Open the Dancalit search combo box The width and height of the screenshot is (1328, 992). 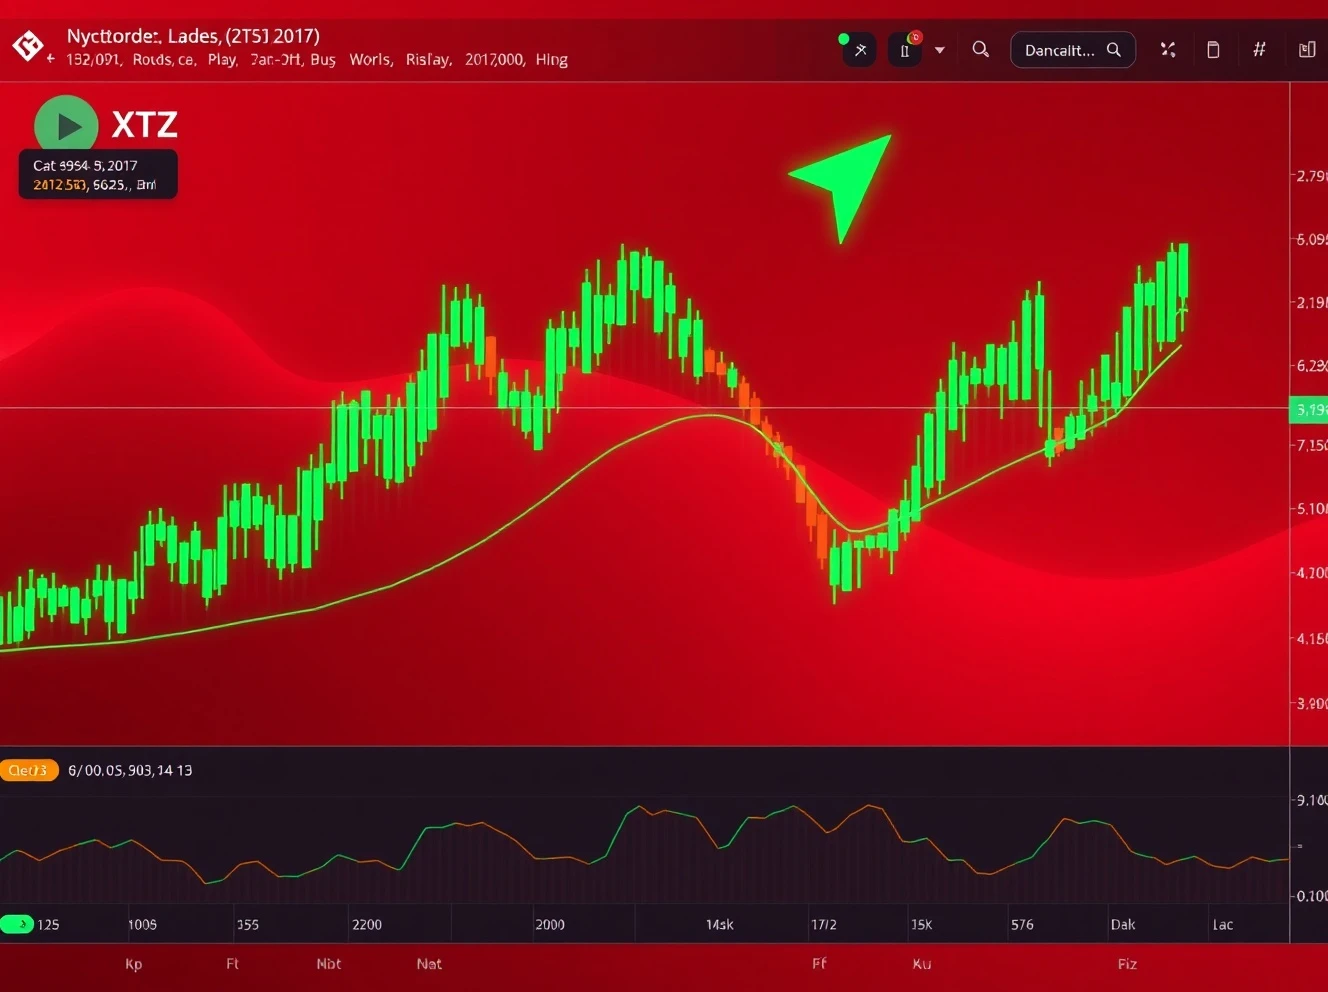coord(1072,49)
